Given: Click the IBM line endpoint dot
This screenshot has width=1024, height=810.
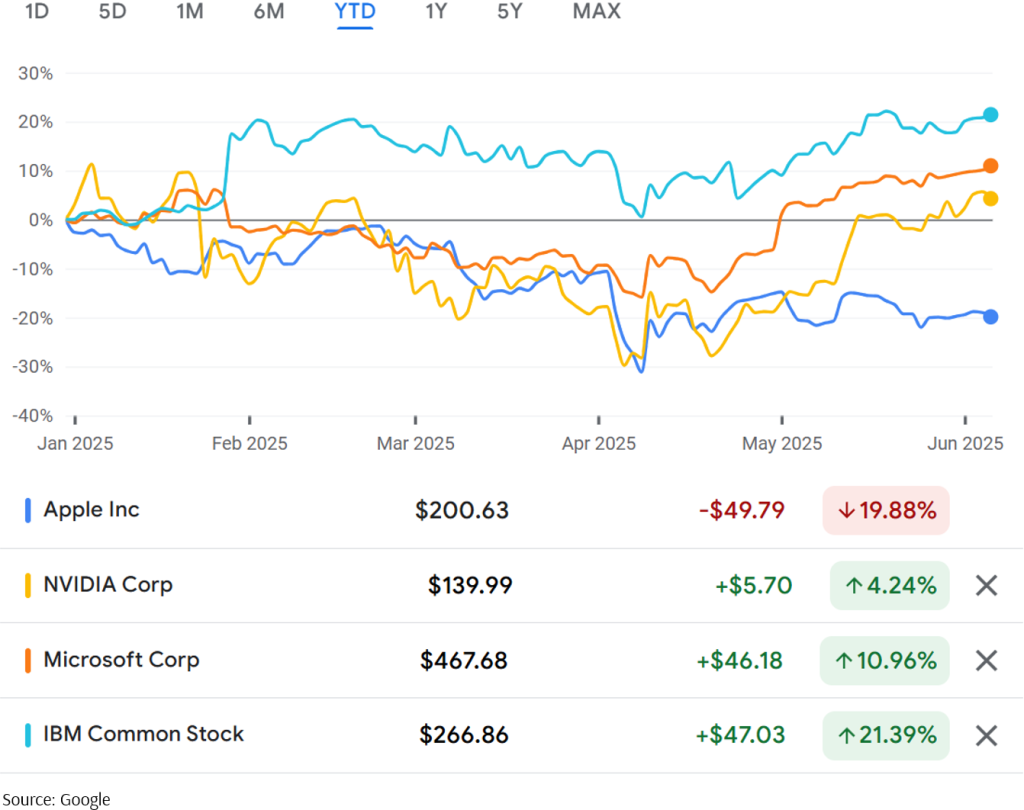Looking at the screenshot, I should (x=990, y=115).
